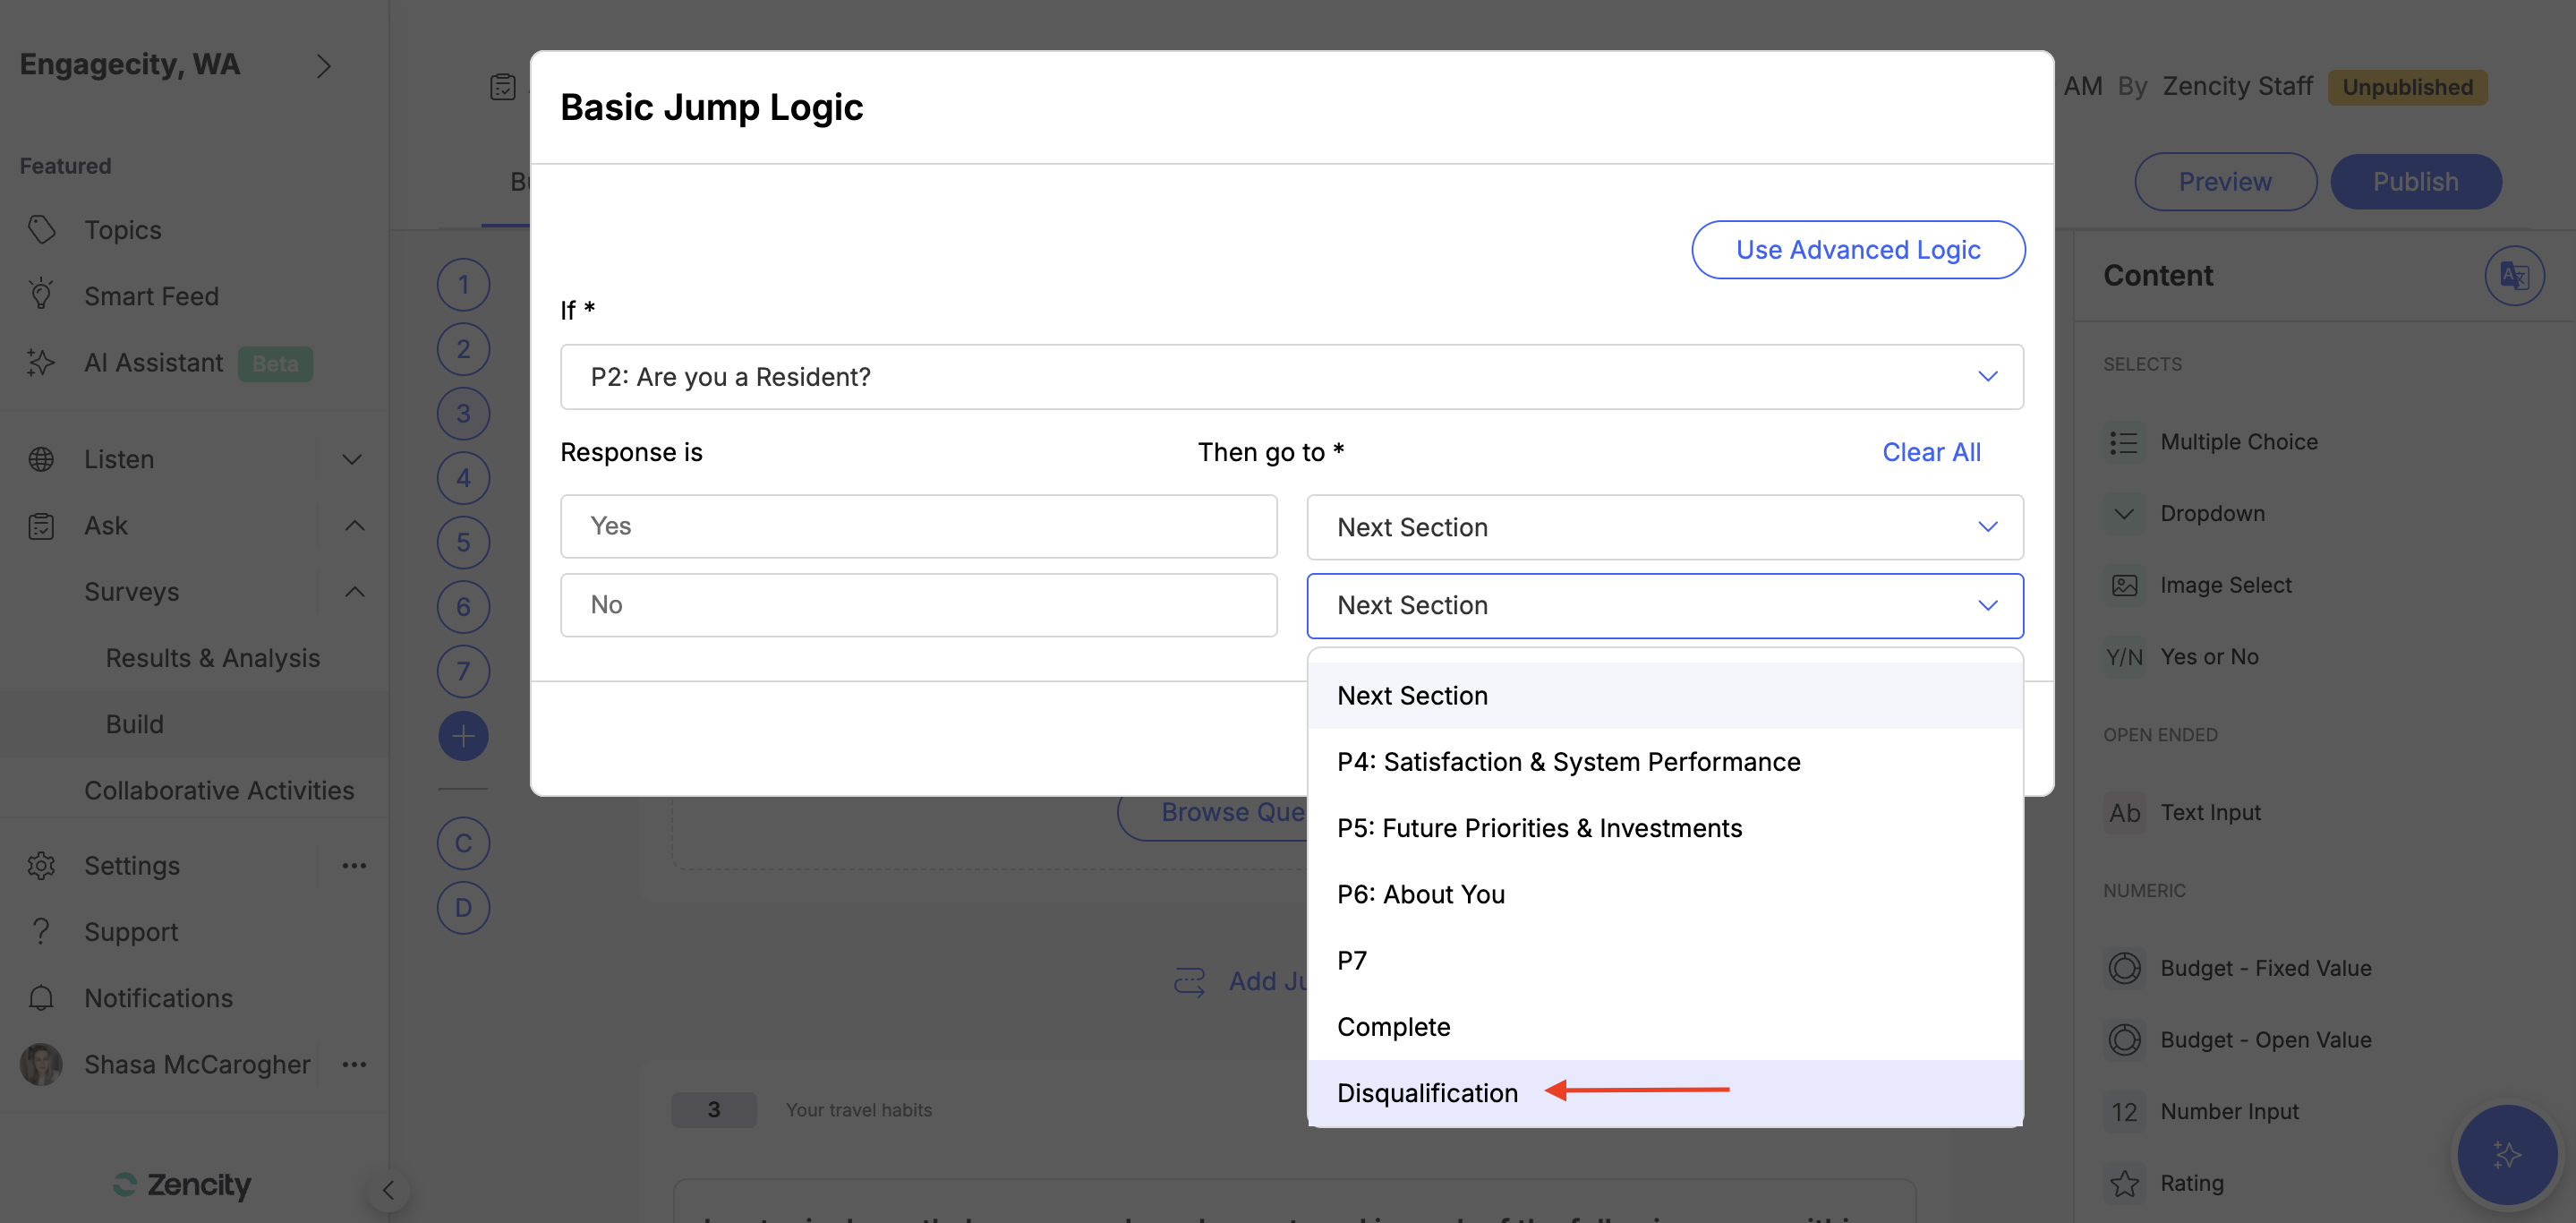Choose P6: About You option

click(1420, 894)
